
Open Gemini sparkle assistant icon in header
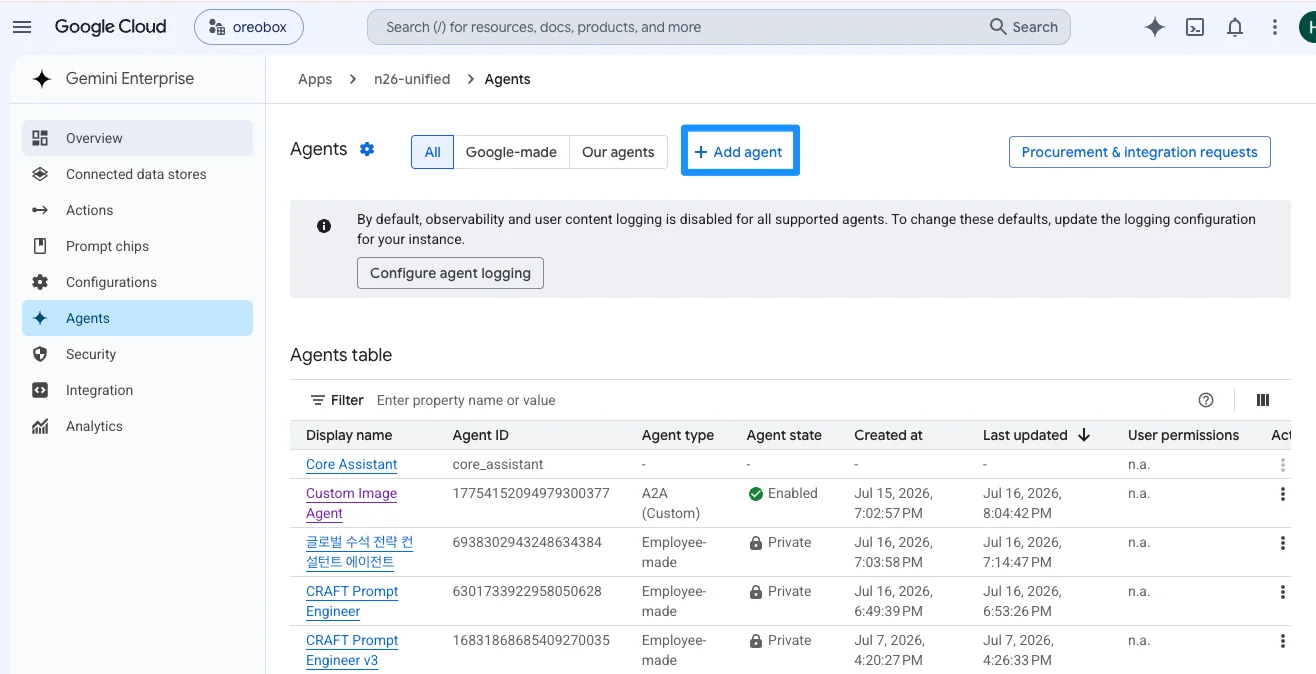pos(1155,27)
